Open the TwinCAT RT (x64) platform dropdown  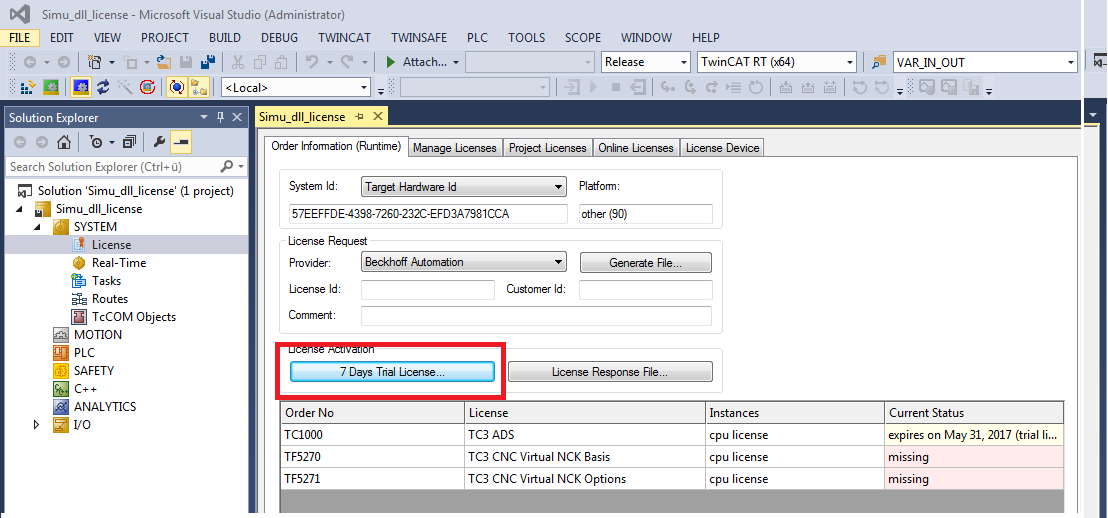click(850, 62)
